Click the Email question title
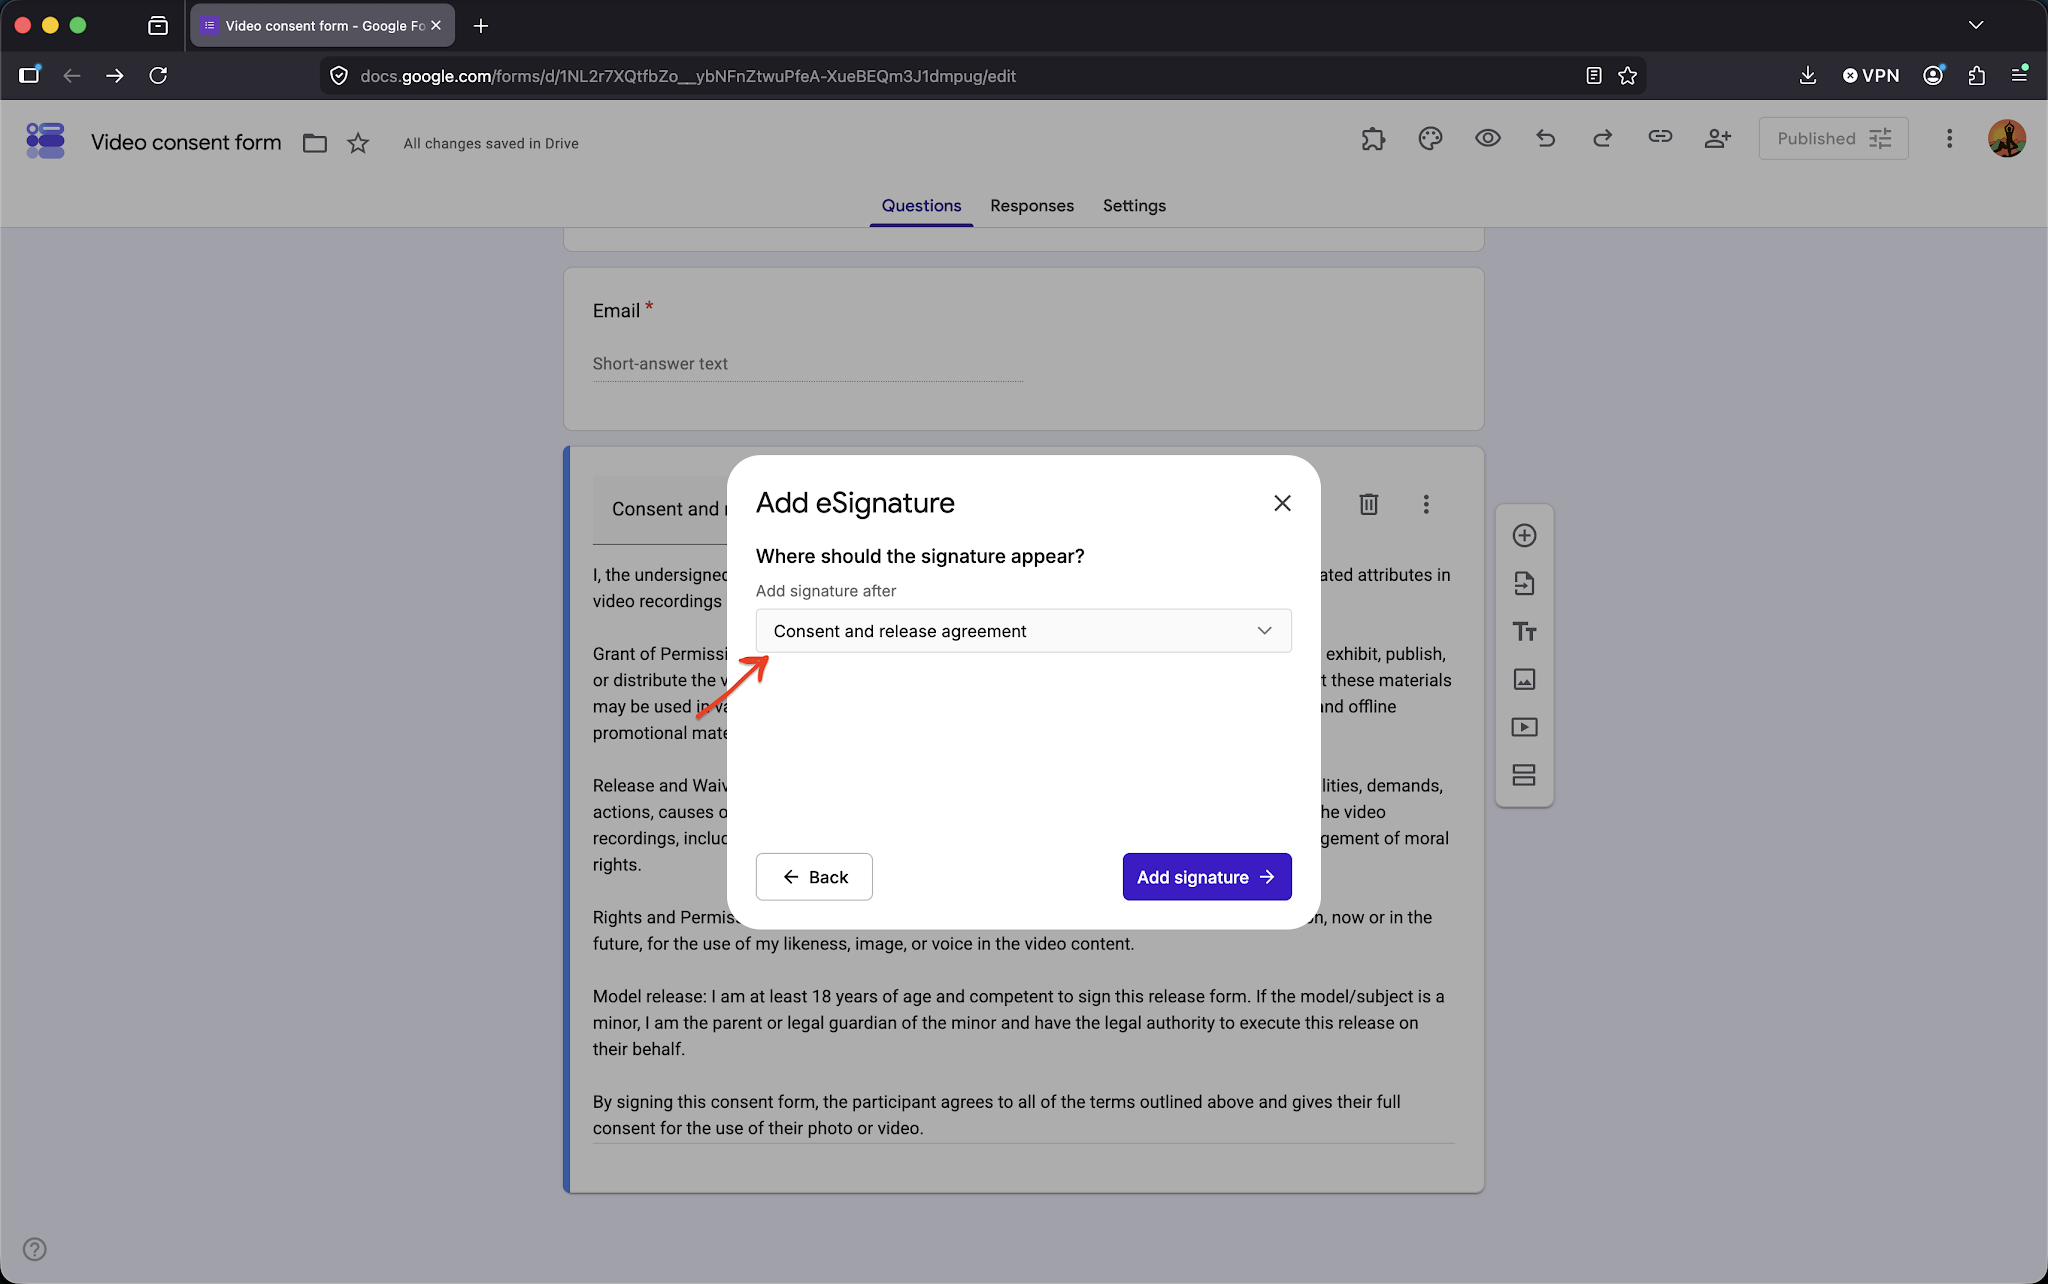The width and height of the screenshot is (2048, 1284). 616,311
